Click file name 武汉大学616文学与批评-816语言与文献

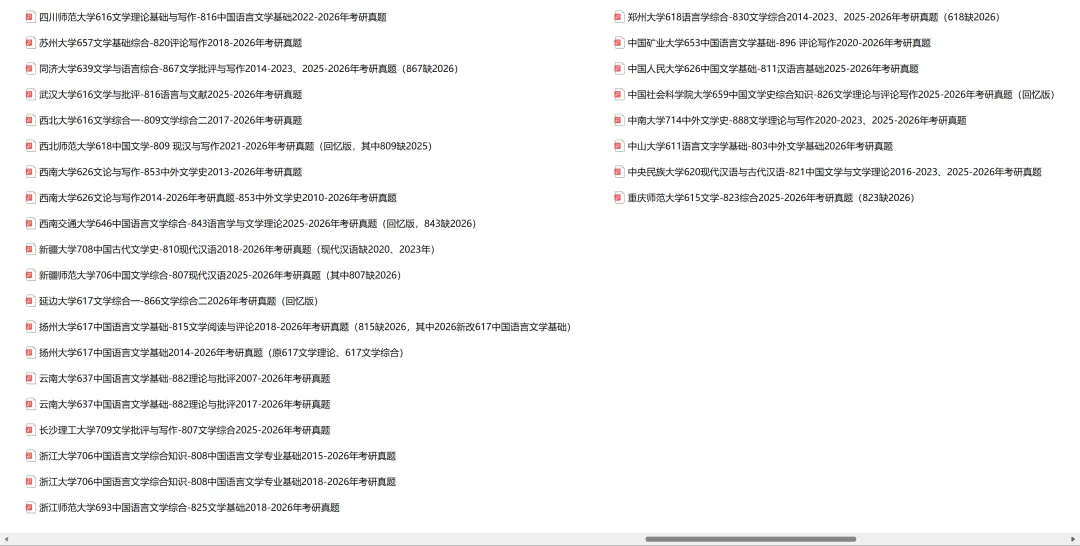coord(171,94)
